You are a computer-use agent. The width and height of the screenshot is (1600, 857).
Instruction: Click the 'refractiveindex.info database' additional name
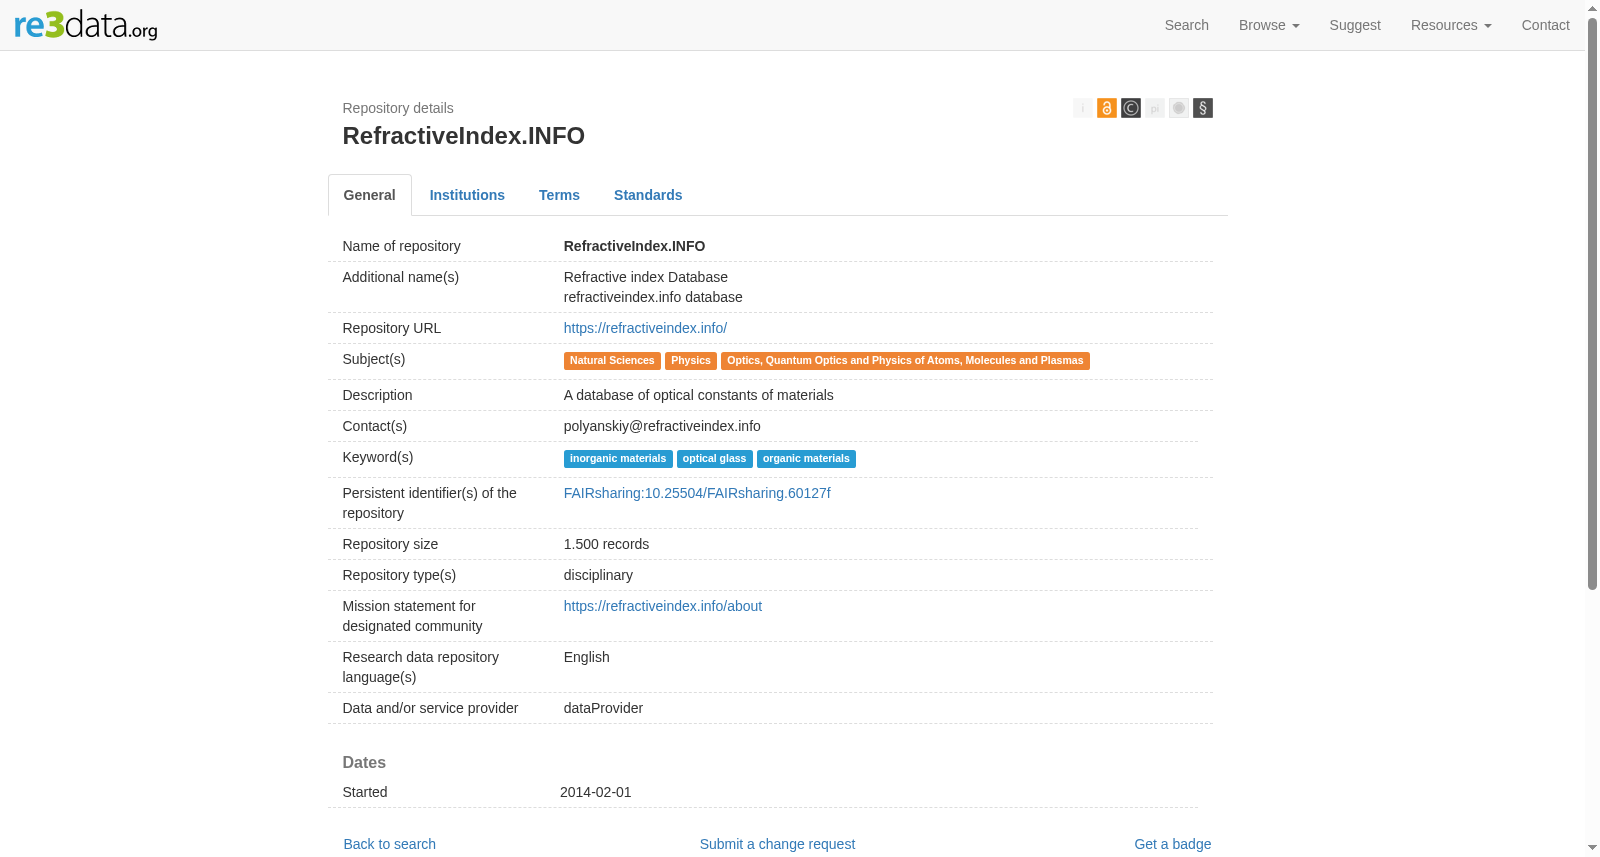653,297
